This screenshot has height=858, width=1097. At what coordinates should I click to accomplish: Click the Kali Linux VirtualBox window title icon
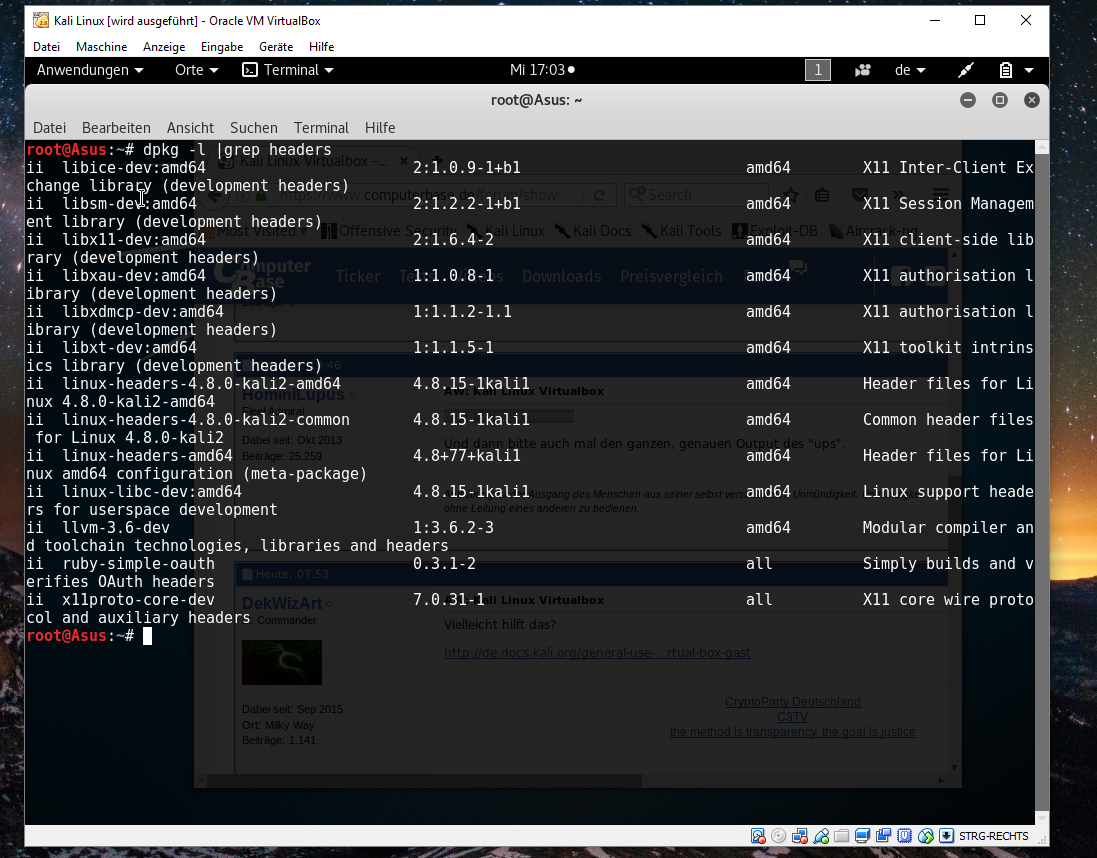click(41, 20)
